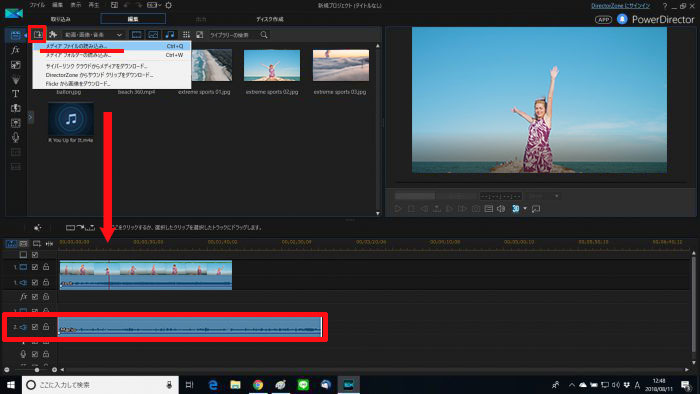Choose download images from Flickr
The width and height of the screenshot is (700, 394).
pos(112,83)
